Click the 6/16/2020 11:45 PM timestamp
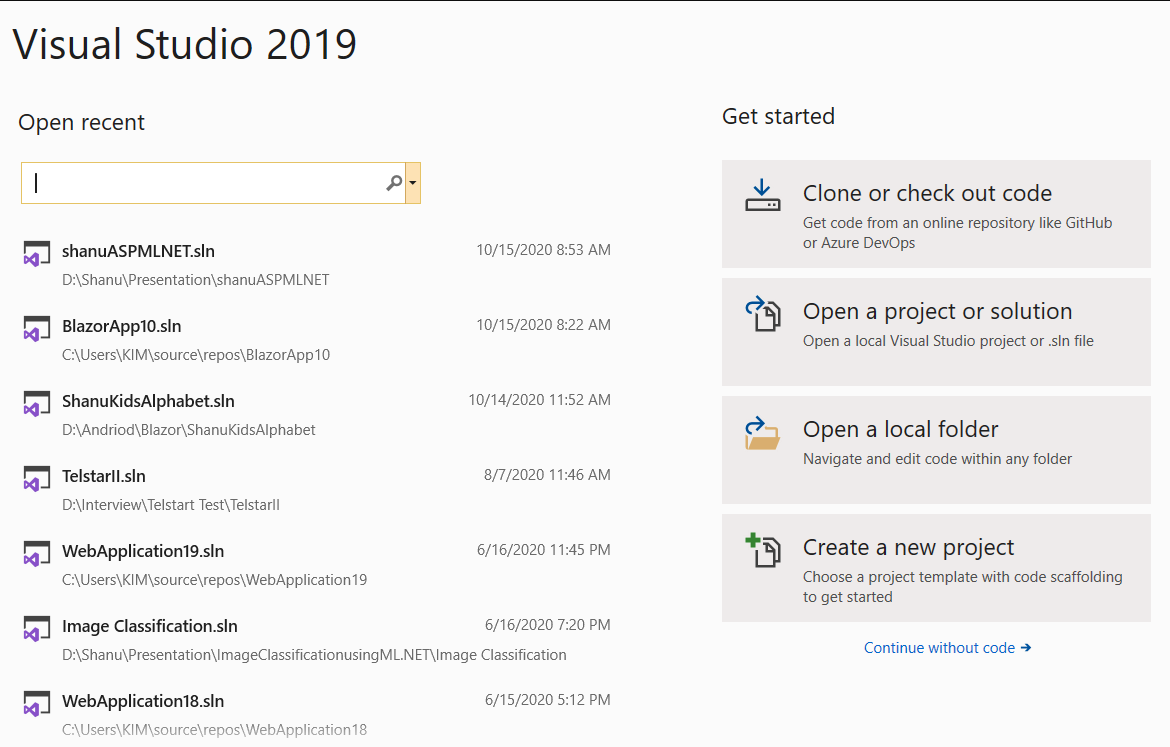1170x747 pixels. [x=543, y=550]
